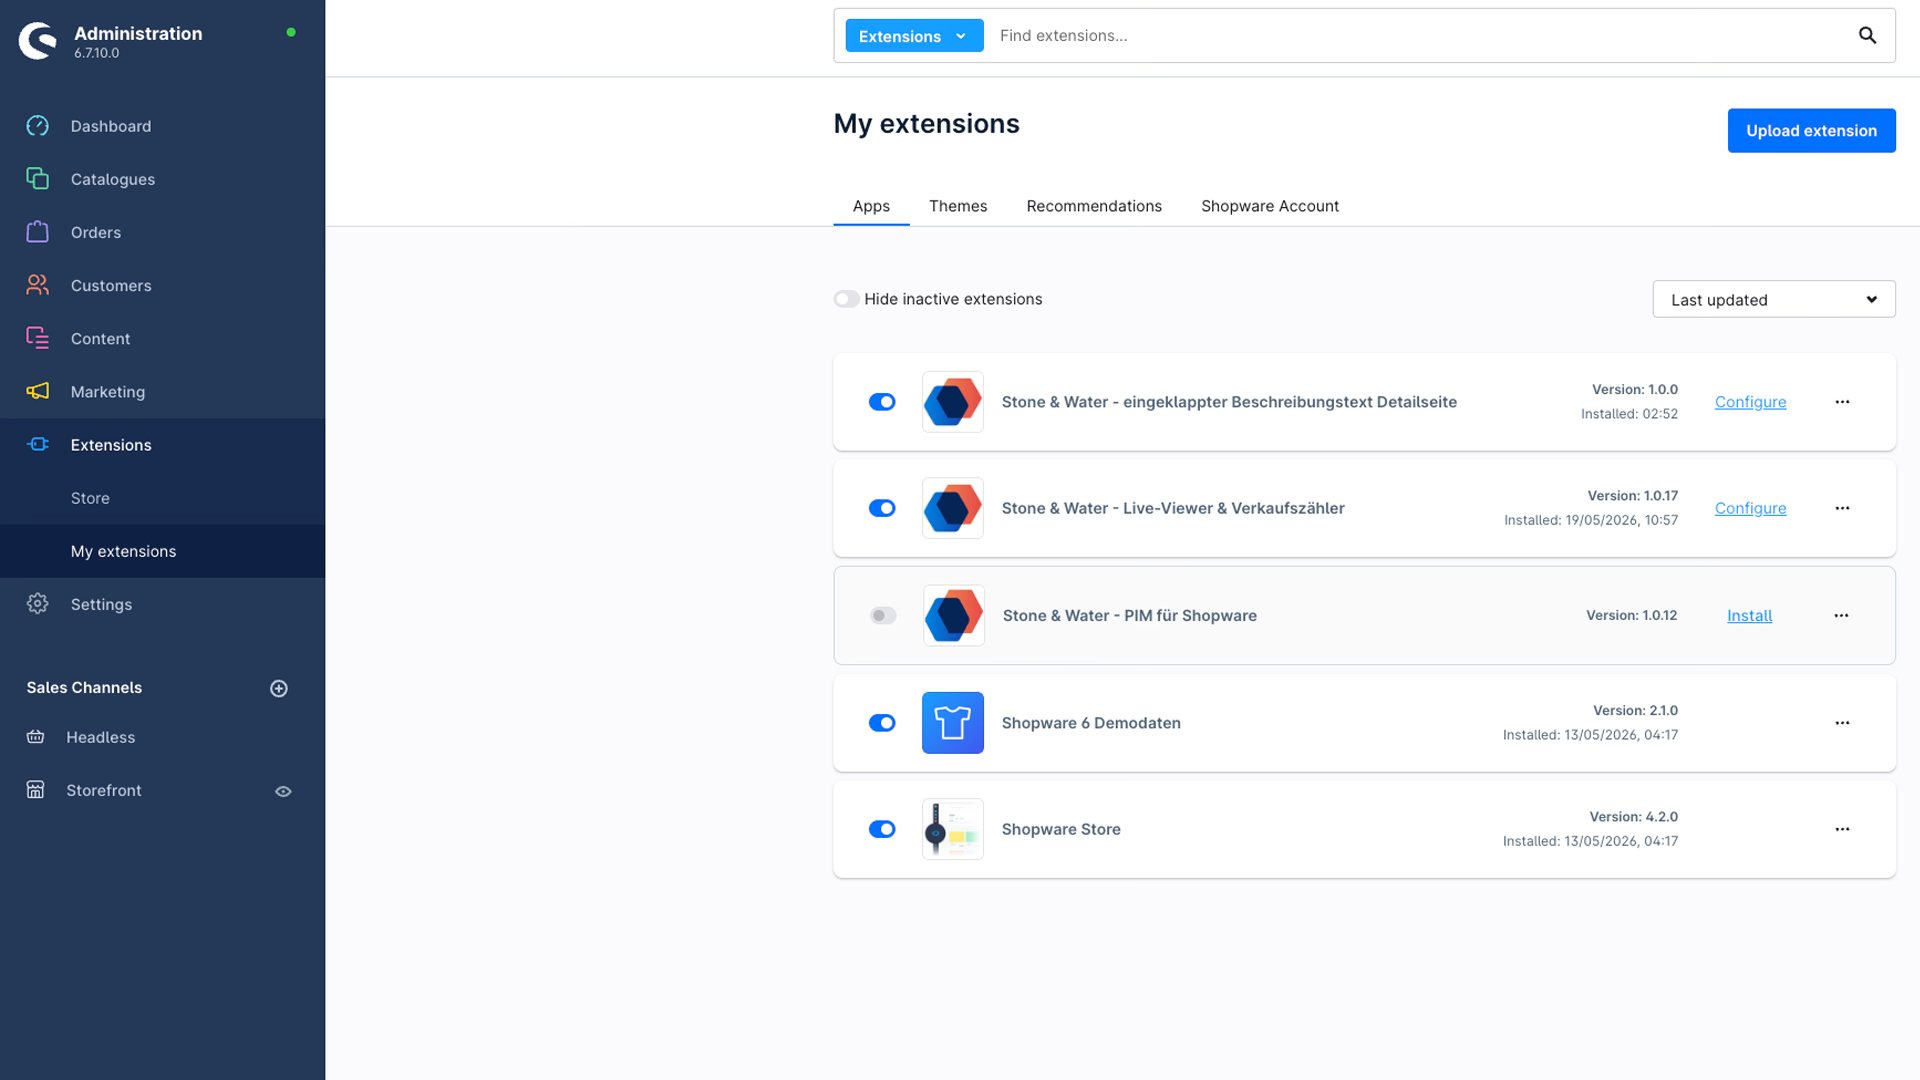Open options menu for eingeklappter Beschreibungstext extension
Image resolution: width=1920 pixels, height=1080 pixels.
pos(1842,402)
